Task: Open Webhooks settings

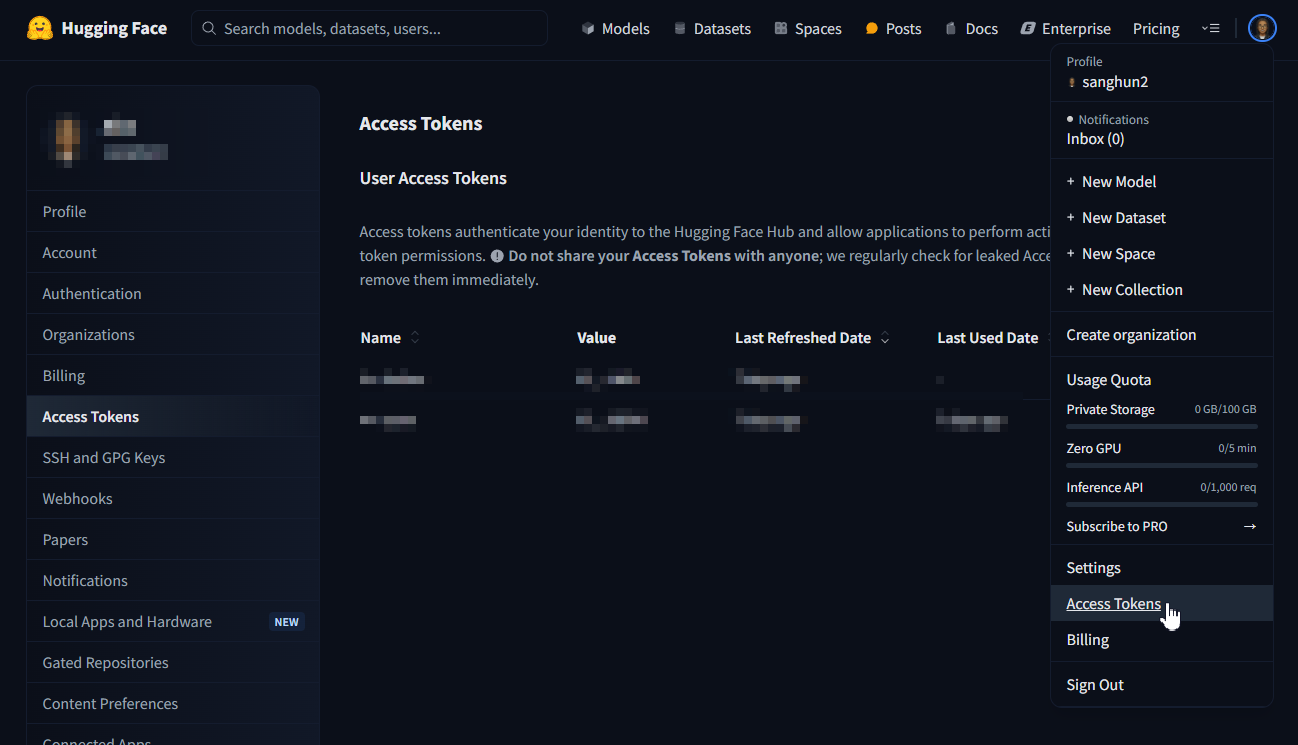Action: click(173, 498)
